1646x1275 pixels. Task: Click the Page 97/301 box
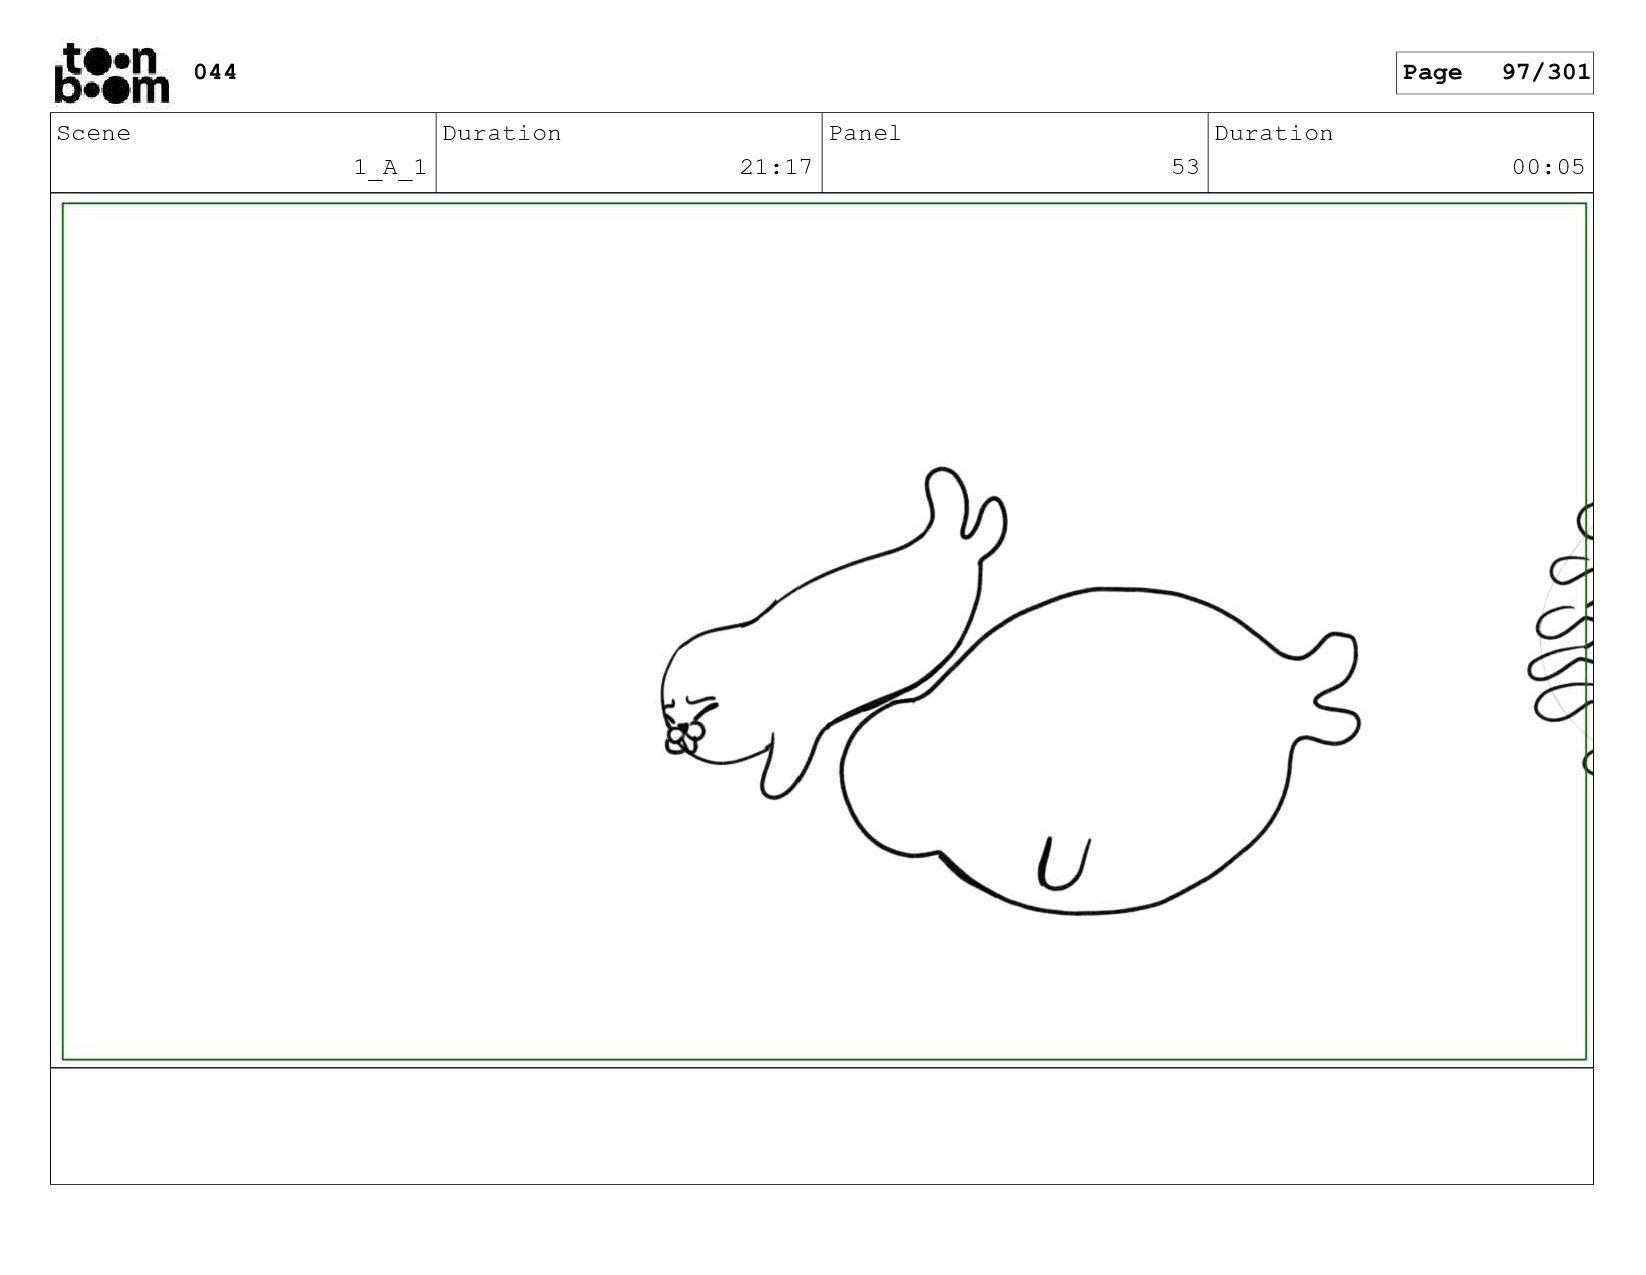point(1494,73)
